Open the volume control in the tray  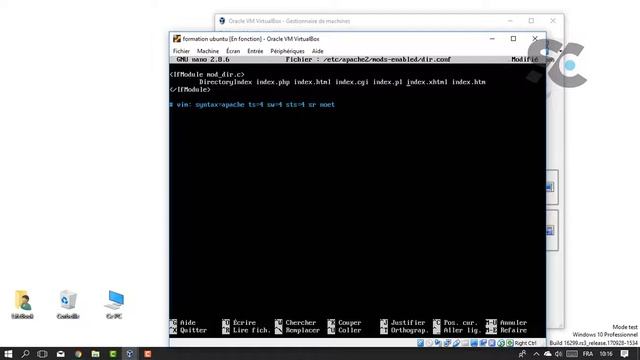coord(558,354)
